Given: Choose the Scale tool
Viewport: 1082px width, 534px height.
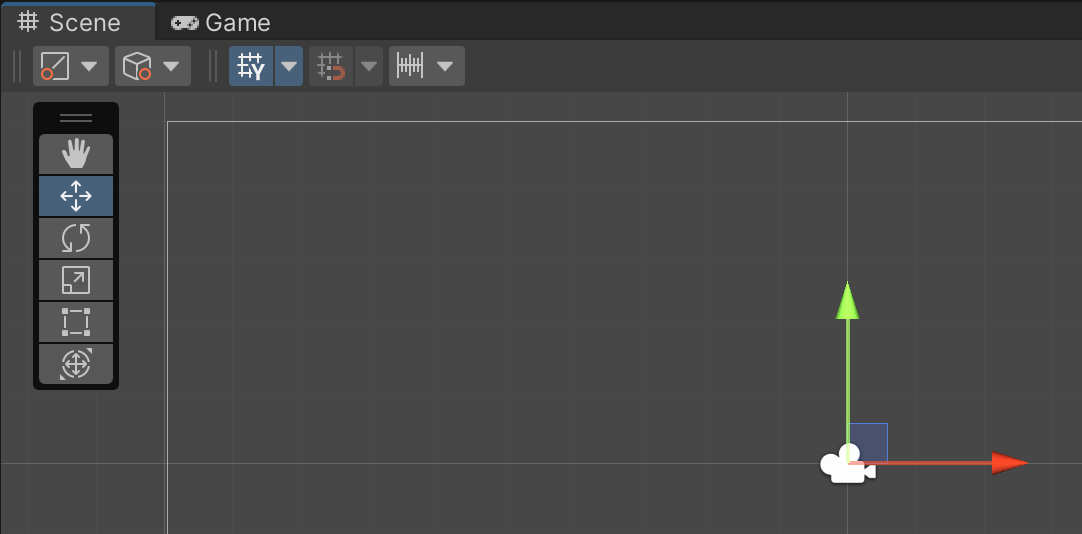Looking at the screenshot, I should 76,280.
